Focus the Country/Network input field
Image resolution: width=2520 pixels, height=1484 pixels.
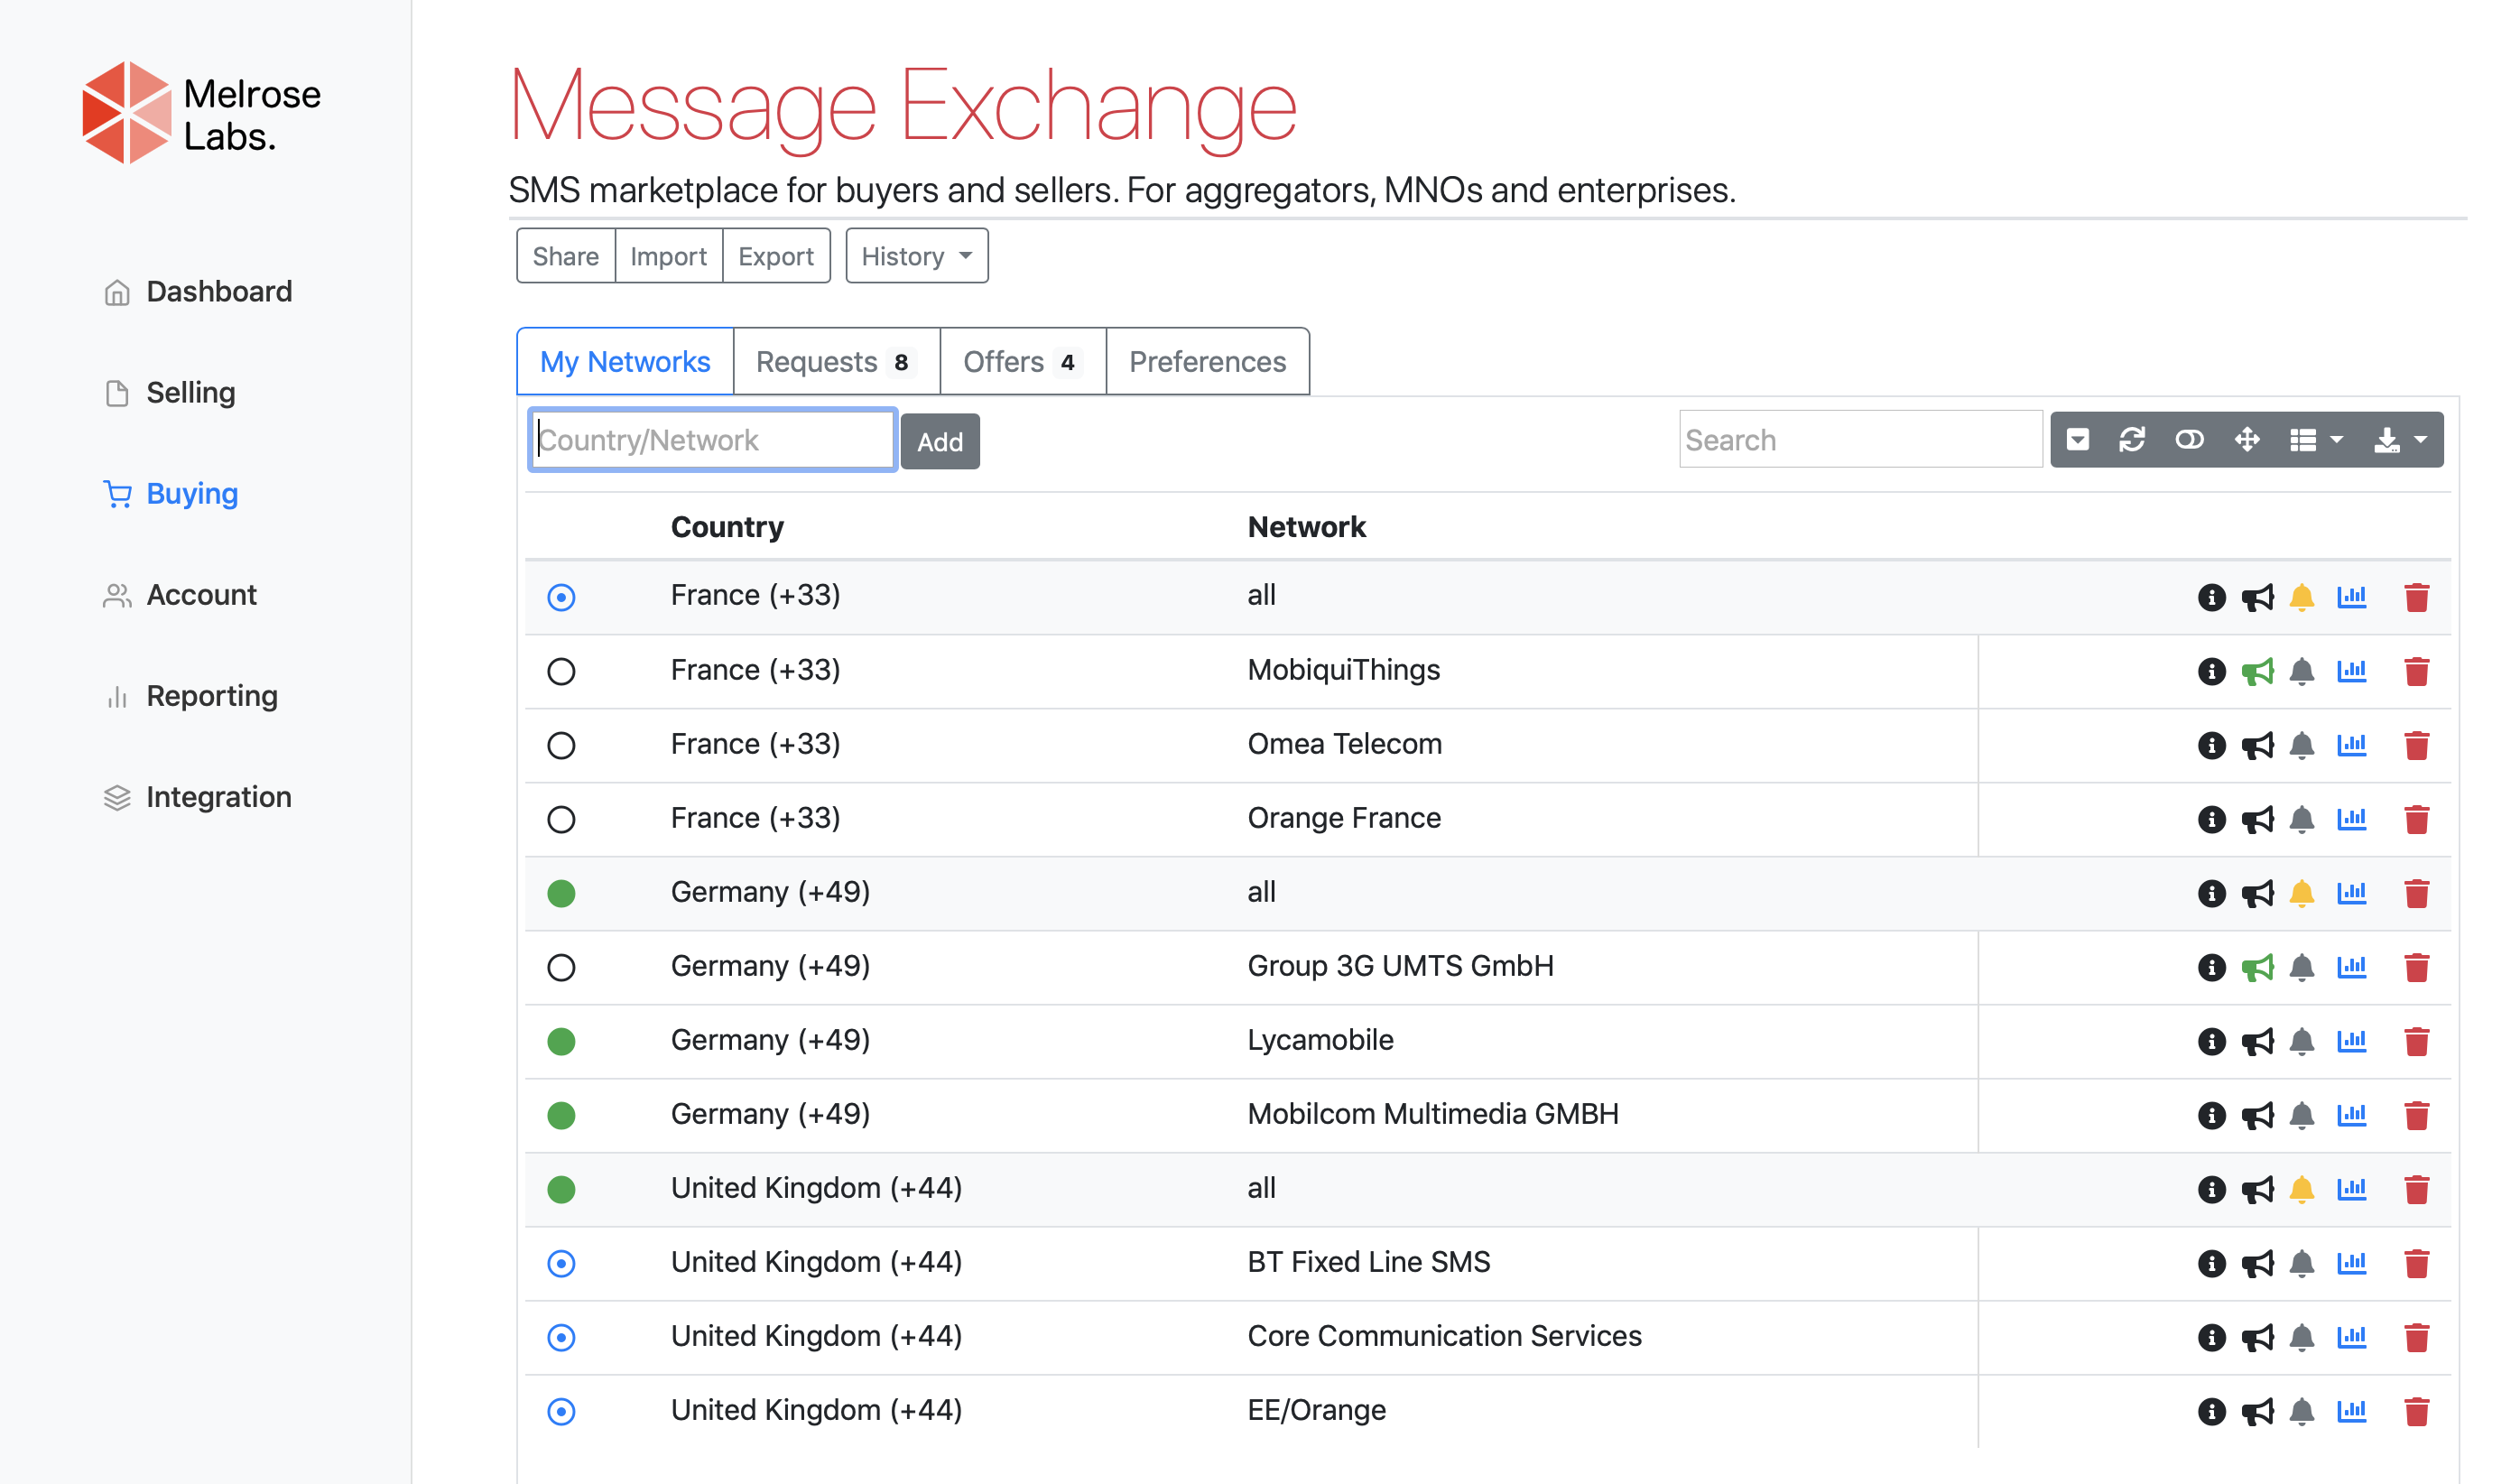coord(712,440)
